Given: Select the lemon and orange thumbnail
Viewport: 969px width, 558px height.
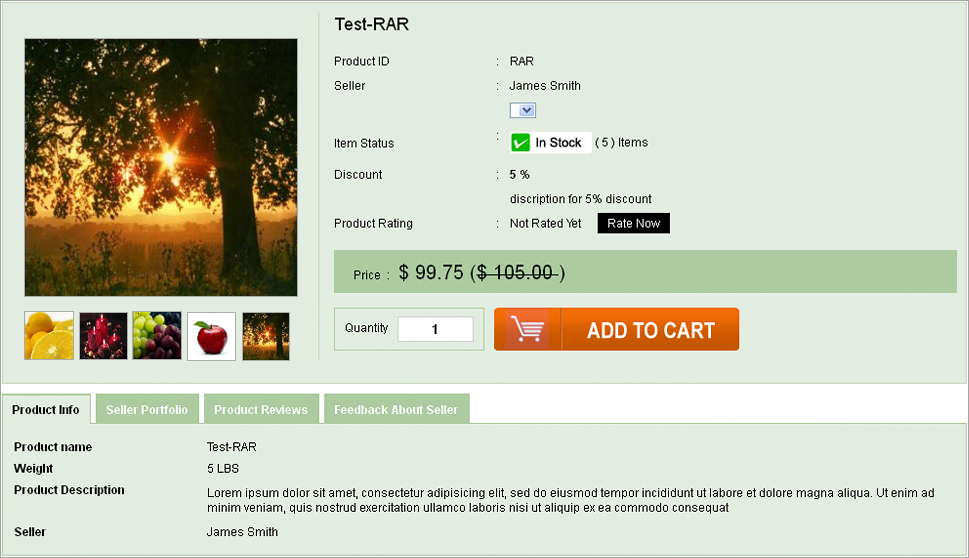Looking at the screenshot, I should [x=49, y=336].
